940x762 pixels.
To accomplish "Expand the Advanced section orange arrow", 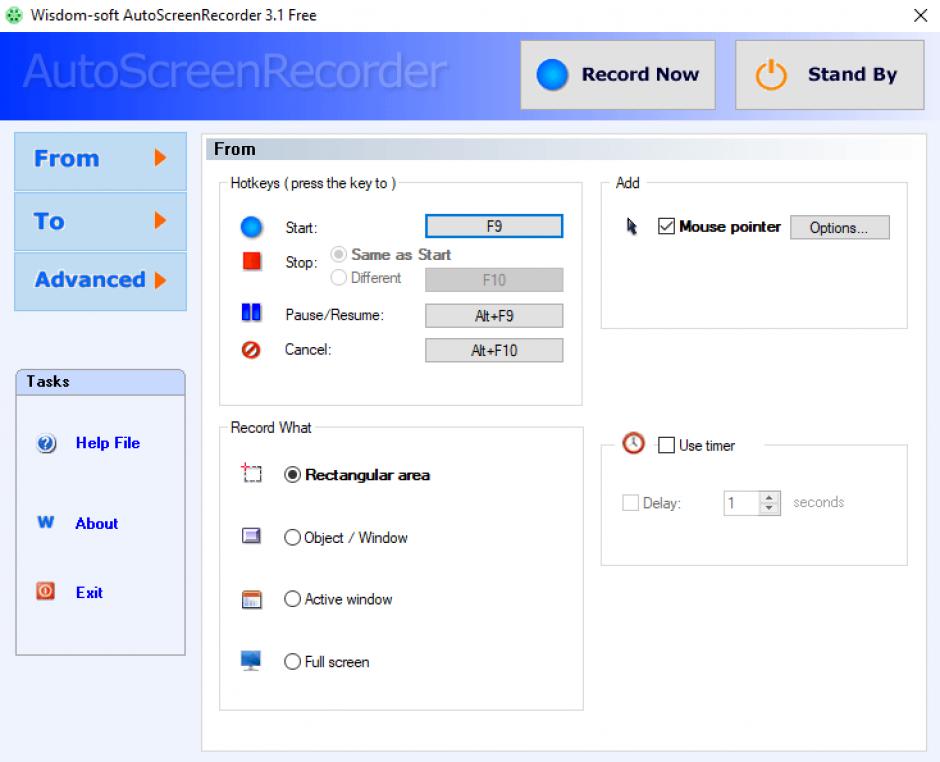I will pyautogui.click(x=159, y=280).
